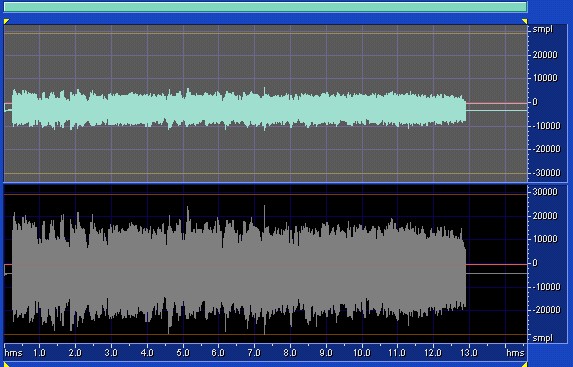Click the 20000 label on upper amplitude ruler
573x367 pixels.
click(544, 55)
